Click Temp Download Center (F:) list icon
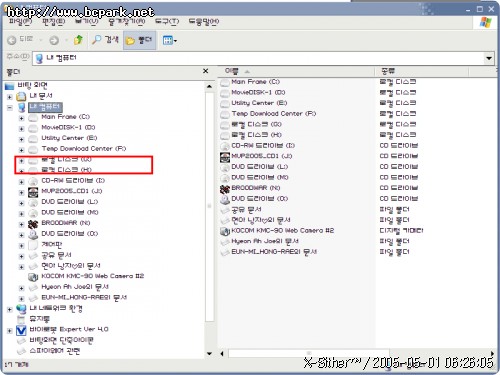This screenshot has width=500, height=375. coord(225,114)
